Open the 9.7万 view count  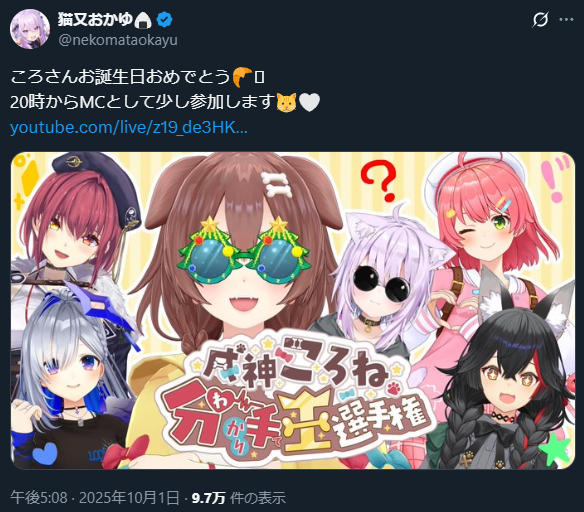(x=209, y=497)
